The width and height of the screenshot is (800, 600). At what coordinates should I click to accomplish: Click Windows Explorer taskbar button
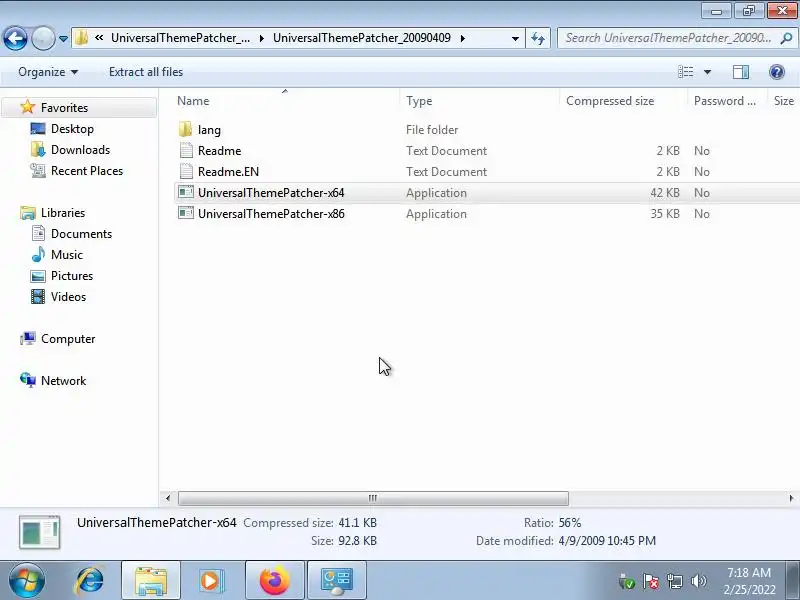click(x=151, y=580)
